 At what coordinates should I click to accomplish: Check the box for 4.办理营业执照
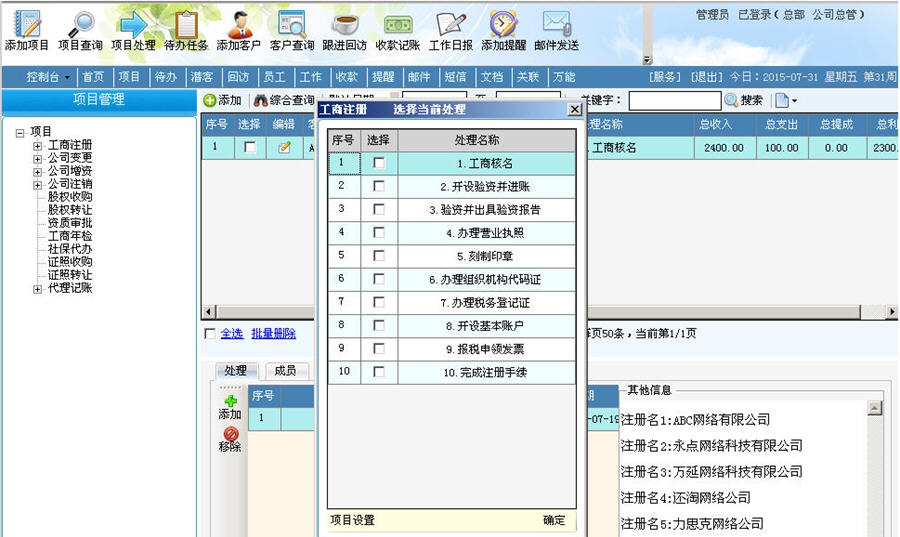379,232
